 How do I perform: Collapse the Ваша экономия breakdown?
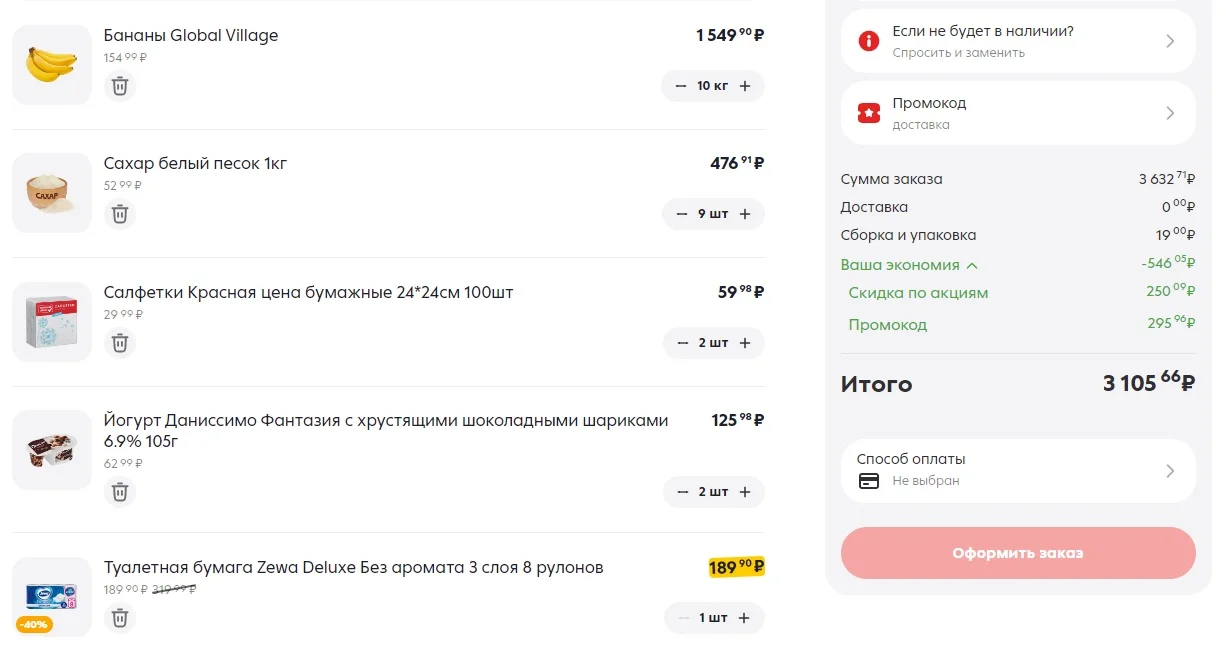pyautogui.click(x=909, y=265)
